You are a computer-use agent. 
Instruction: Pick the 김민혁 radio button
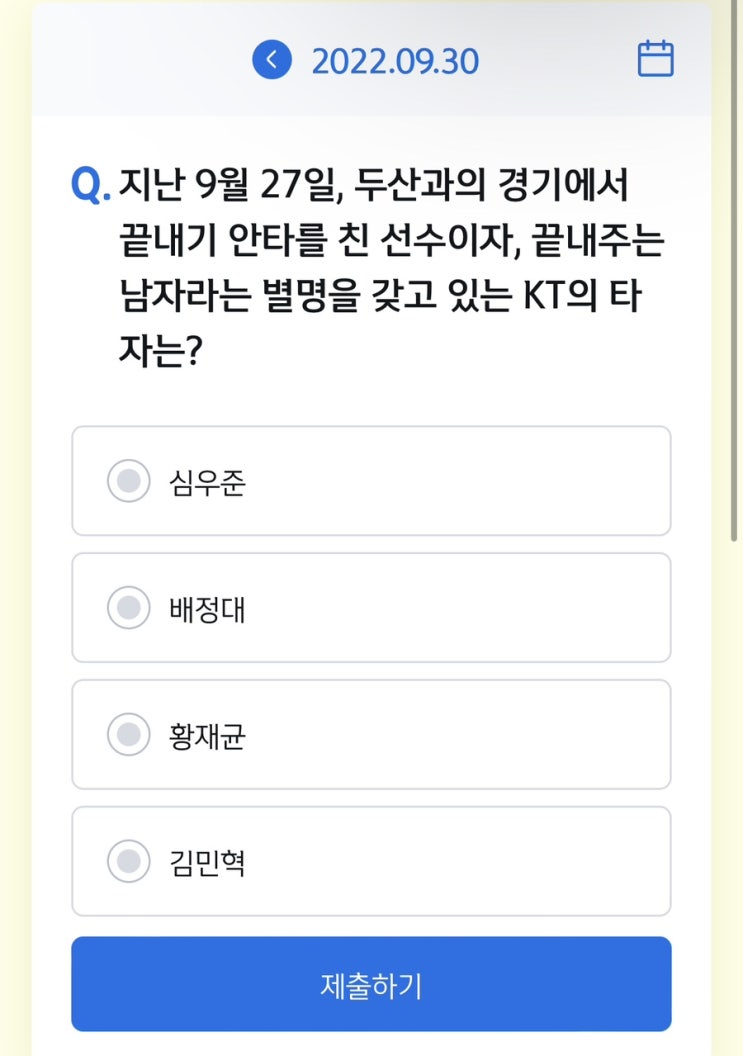click(128, 861)
